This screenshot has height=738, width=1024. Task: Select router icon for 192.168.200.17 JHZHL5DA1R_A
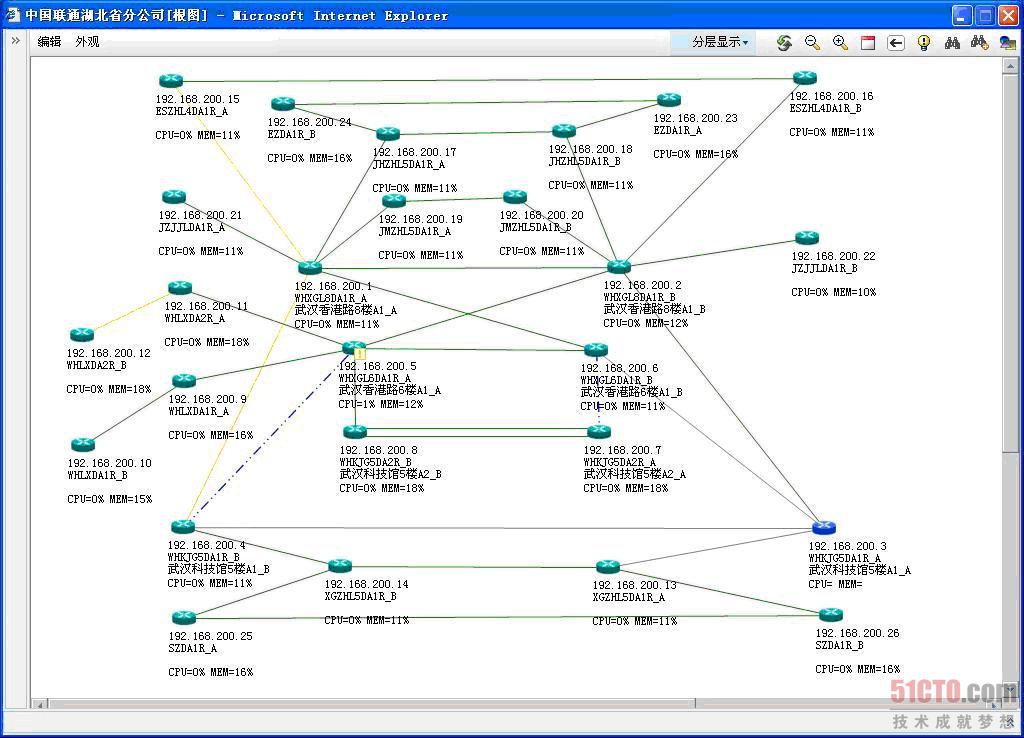387,133
